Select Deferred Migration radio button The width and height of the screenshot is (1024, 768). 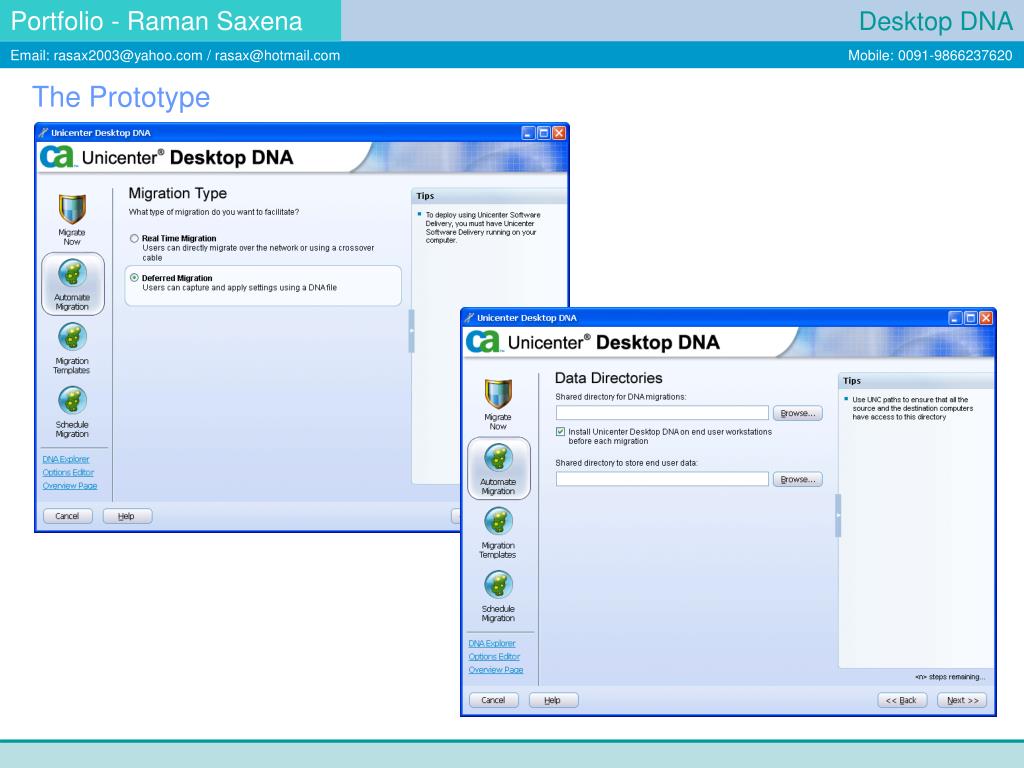(134, 278)
